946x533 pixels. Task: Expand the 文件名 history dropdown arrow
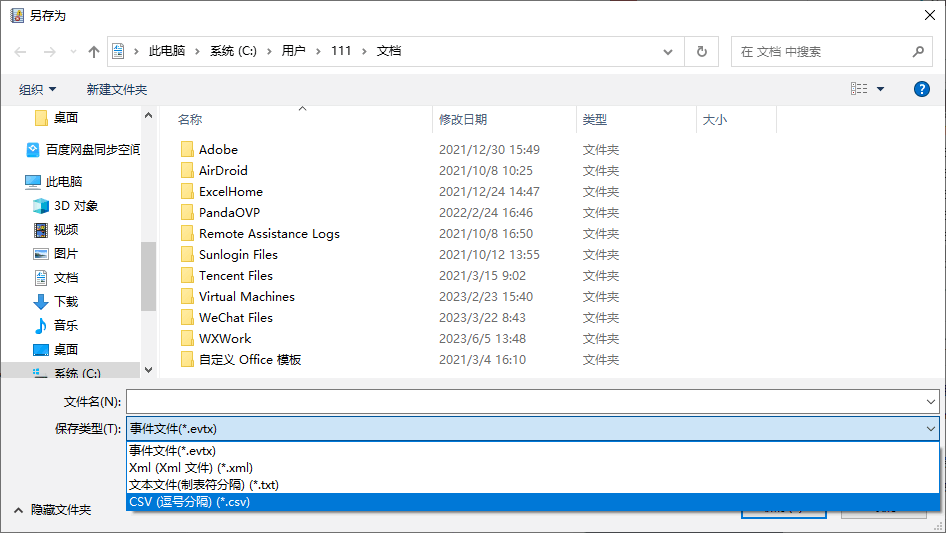pyautogui.click(x=931, y=401)
